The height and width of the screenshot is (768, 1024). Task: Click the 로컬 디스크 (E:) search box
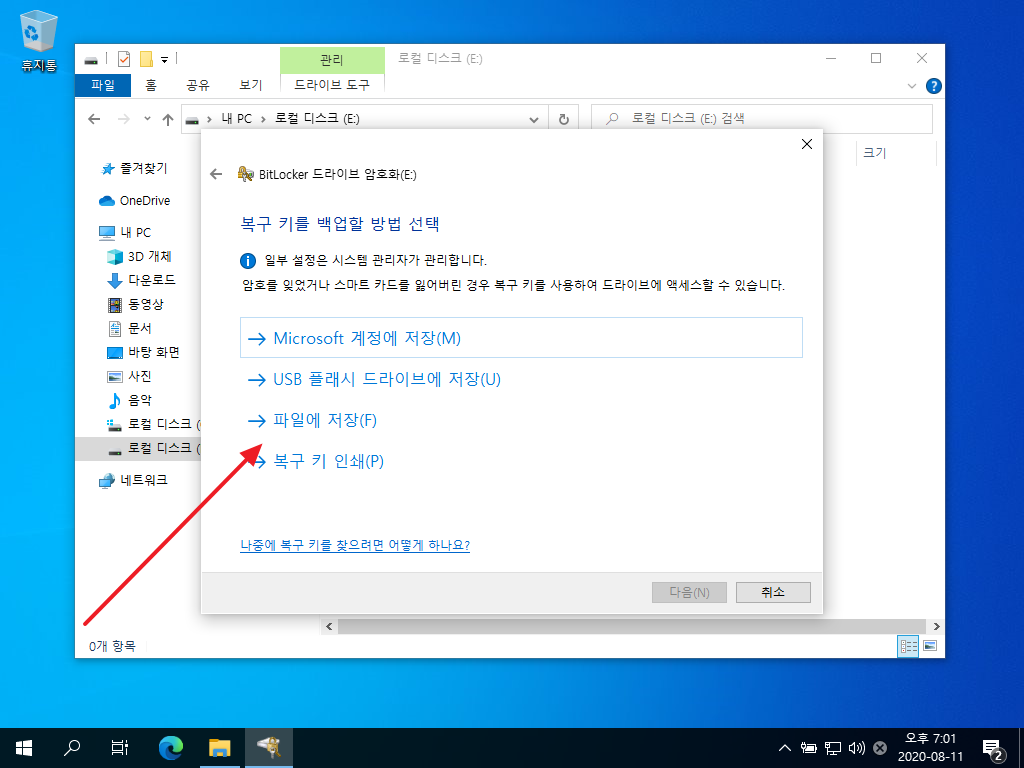coord(761,119)
